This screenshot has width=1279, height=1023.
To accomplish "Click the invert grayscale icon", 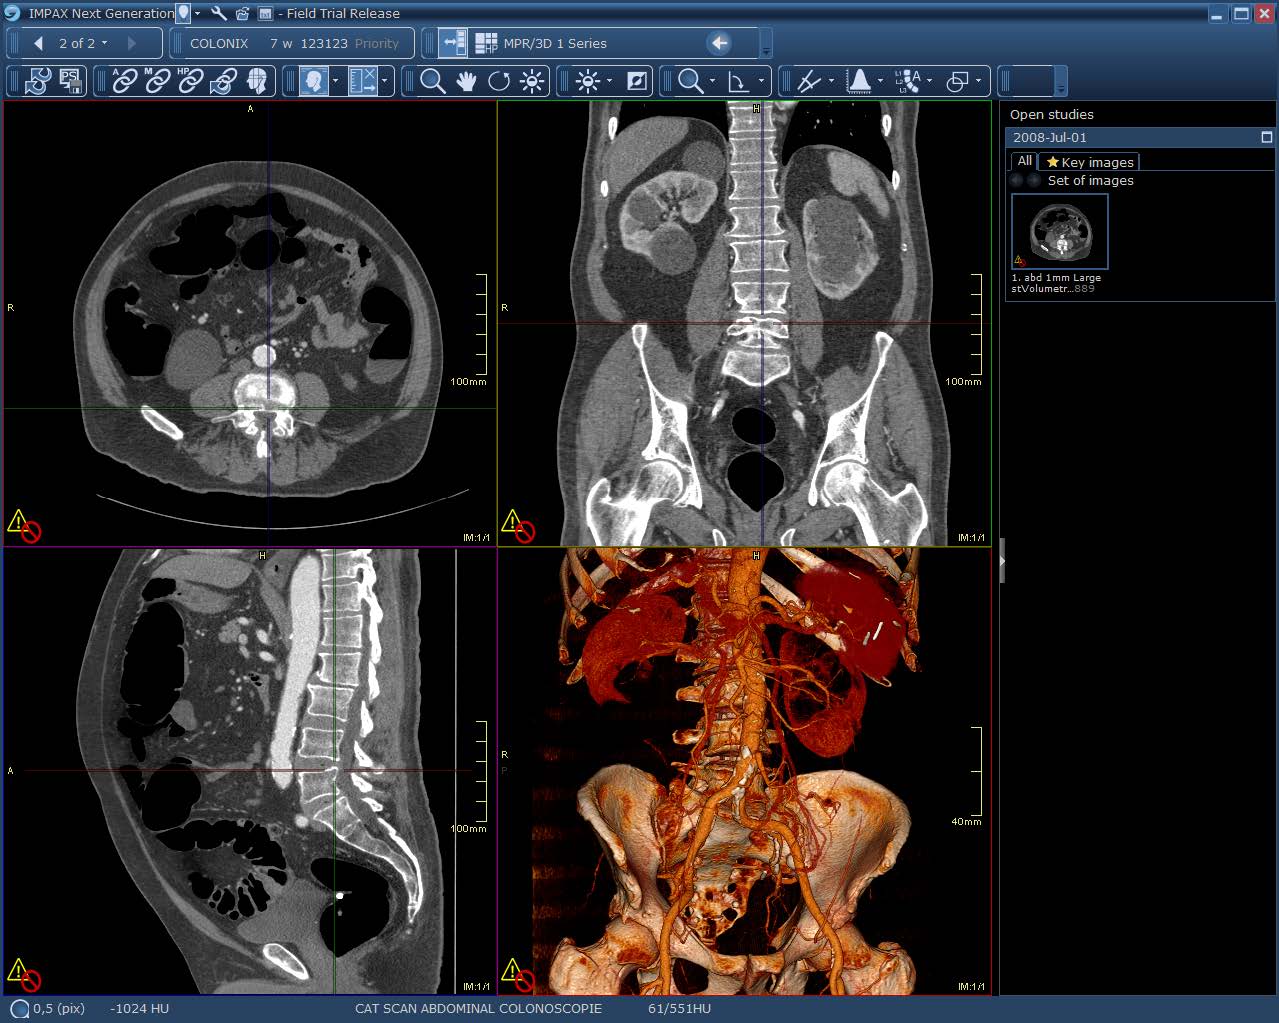I will [x=637, y=81].
